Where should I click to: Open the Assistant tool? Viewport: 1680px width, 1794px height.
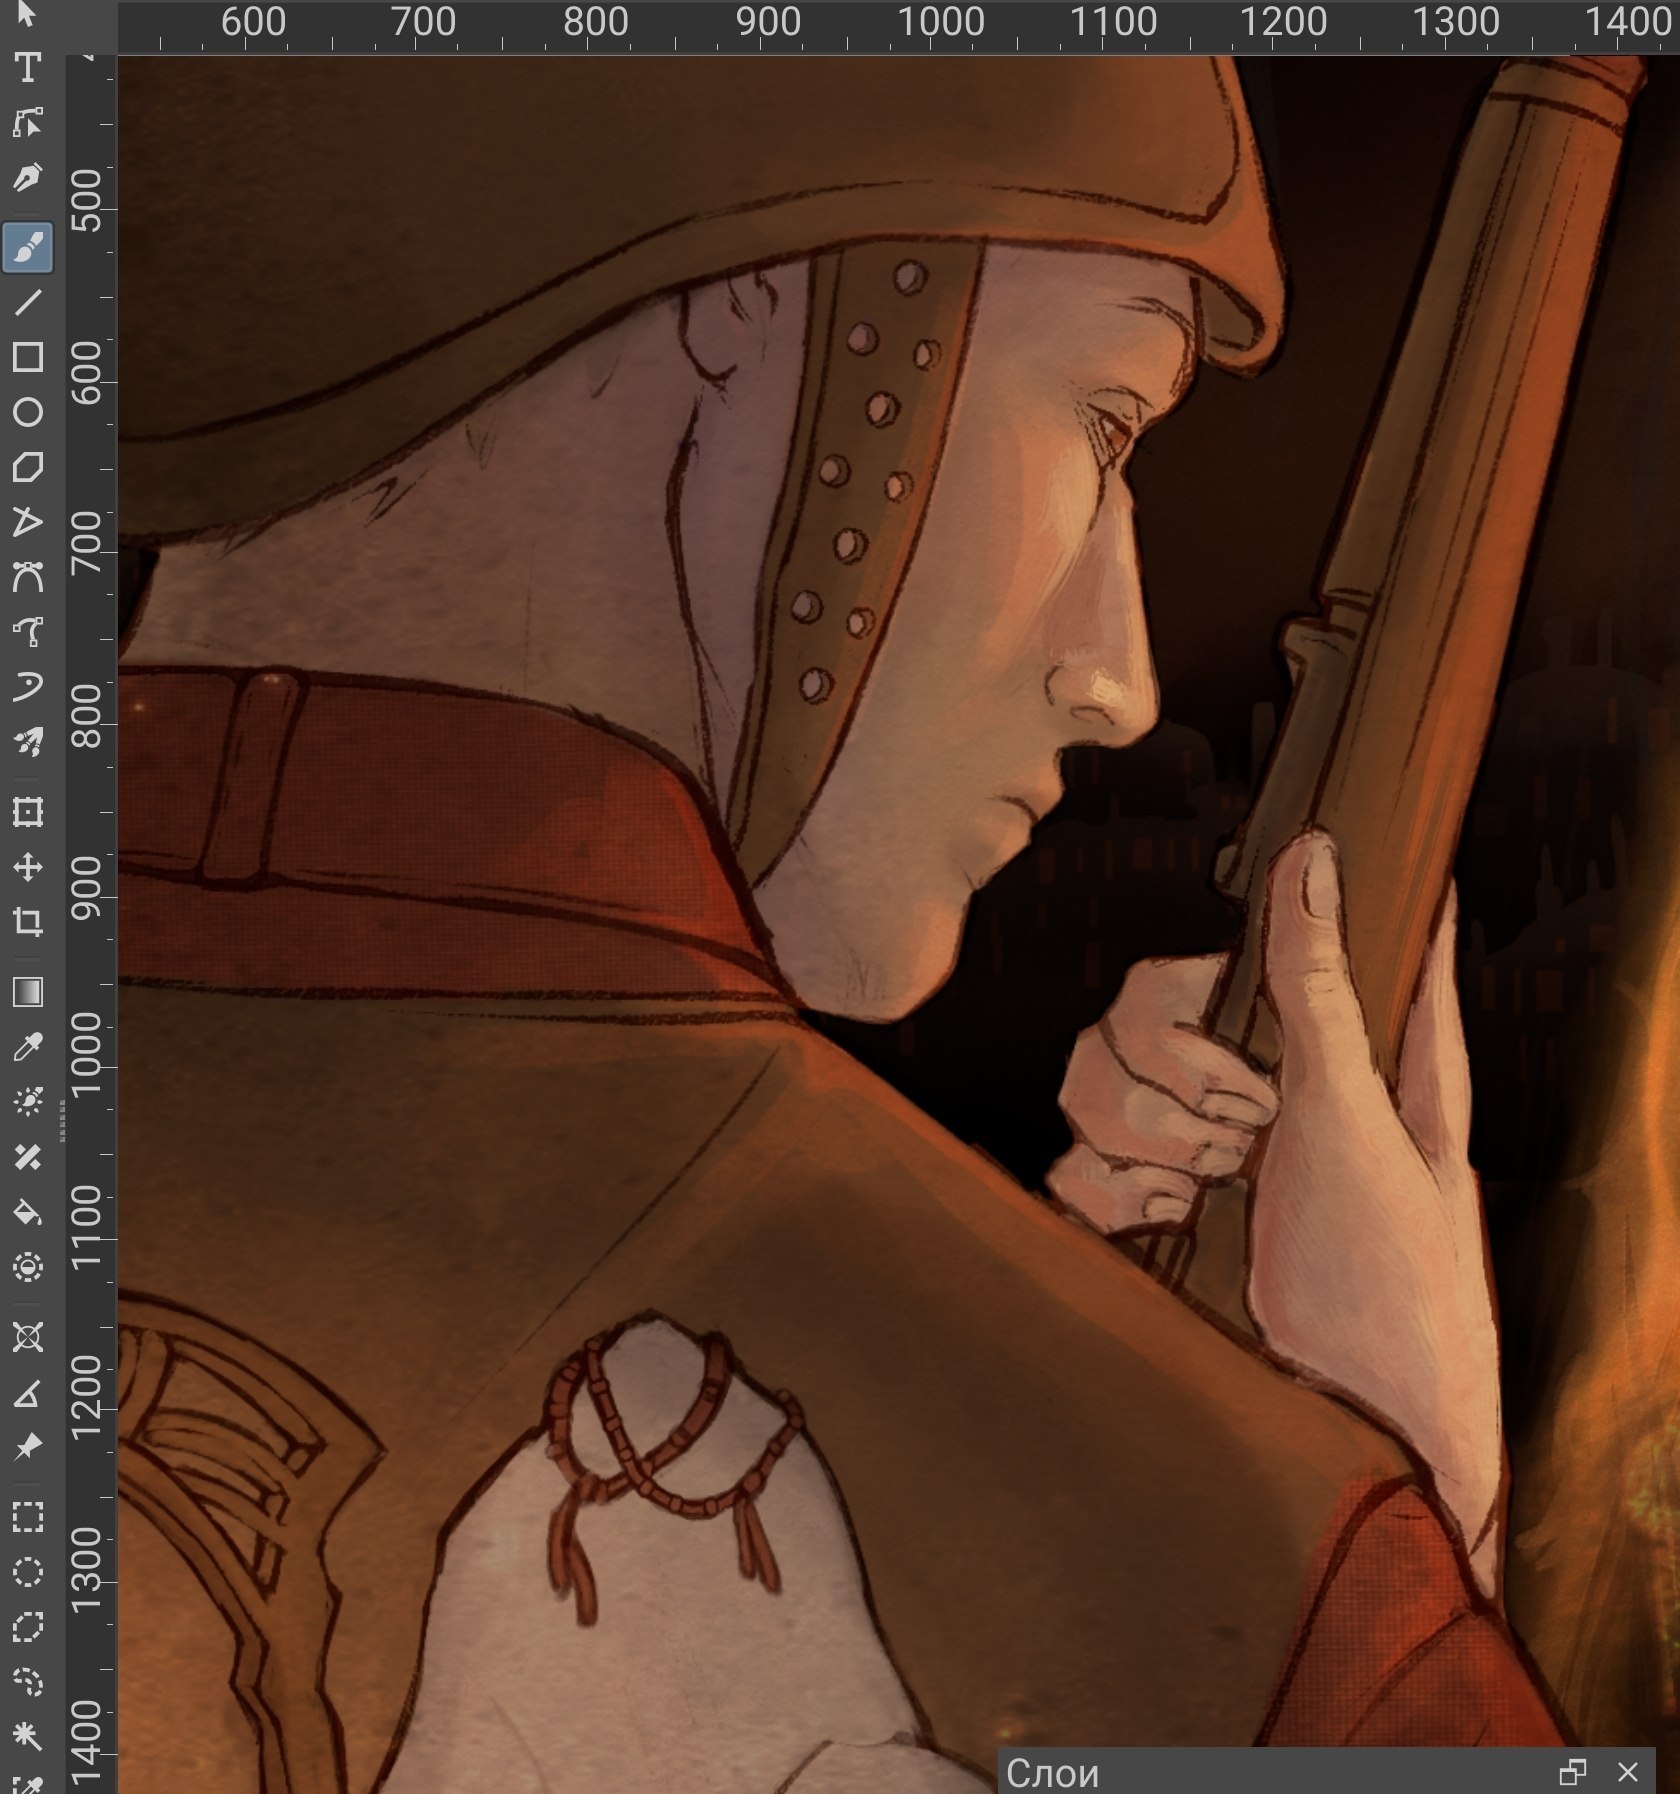[x=27, y=1337]
